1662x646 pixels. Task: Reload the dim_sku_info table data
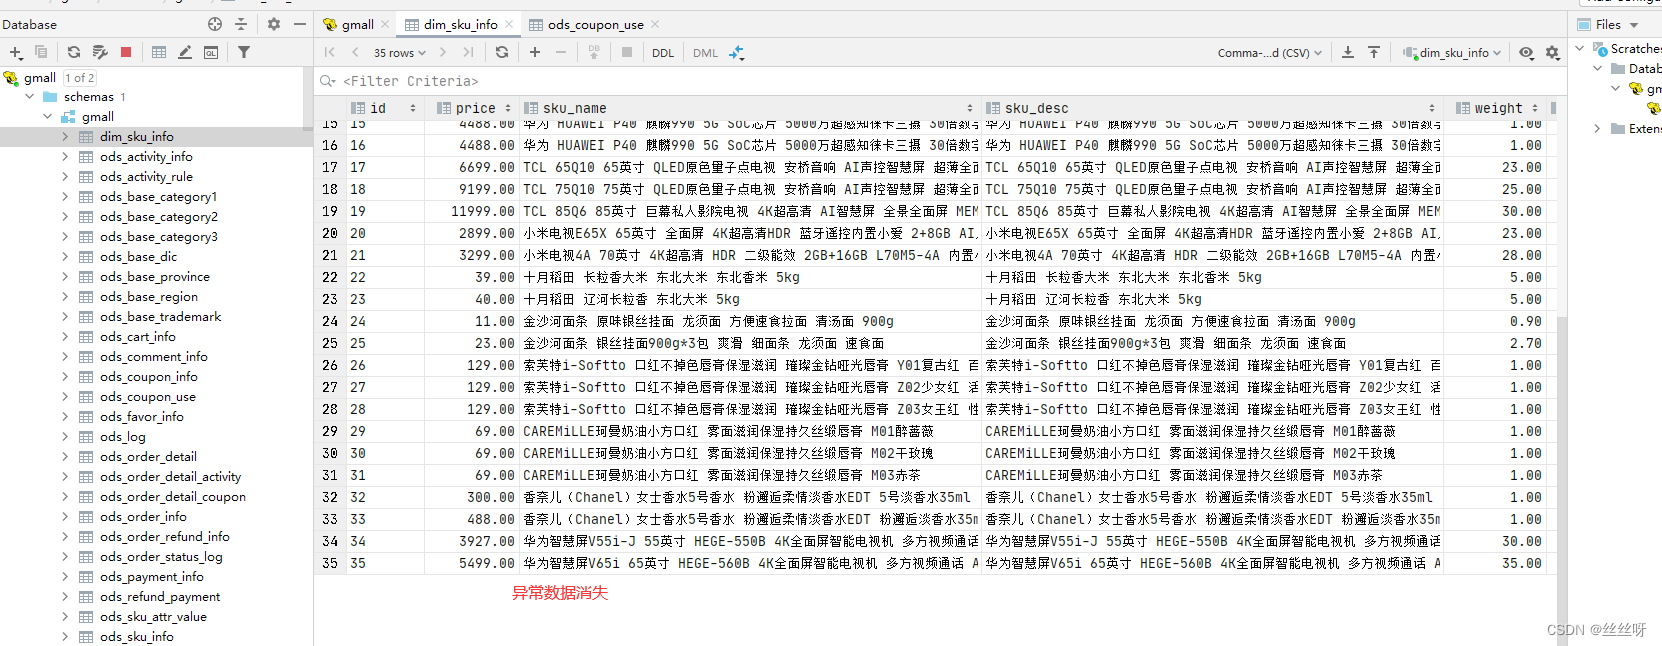click(x=502, y=52)
